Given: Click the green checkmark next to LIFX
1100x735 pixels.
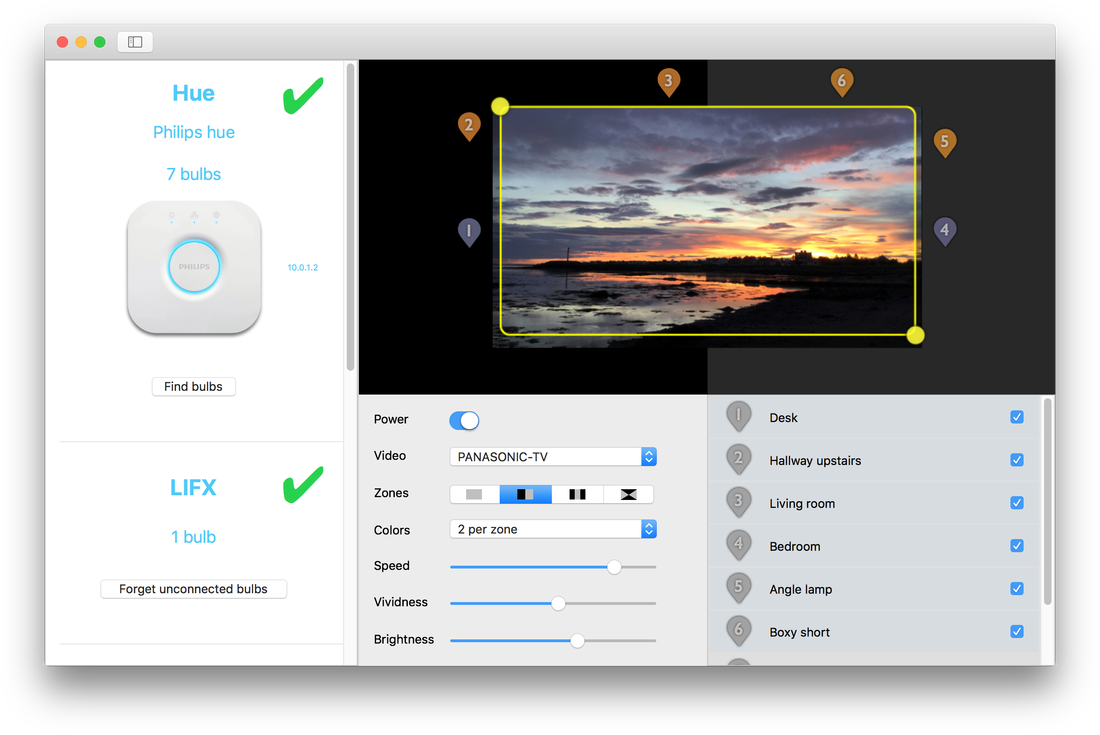Looking at the screenshot, I should (303, 485).
